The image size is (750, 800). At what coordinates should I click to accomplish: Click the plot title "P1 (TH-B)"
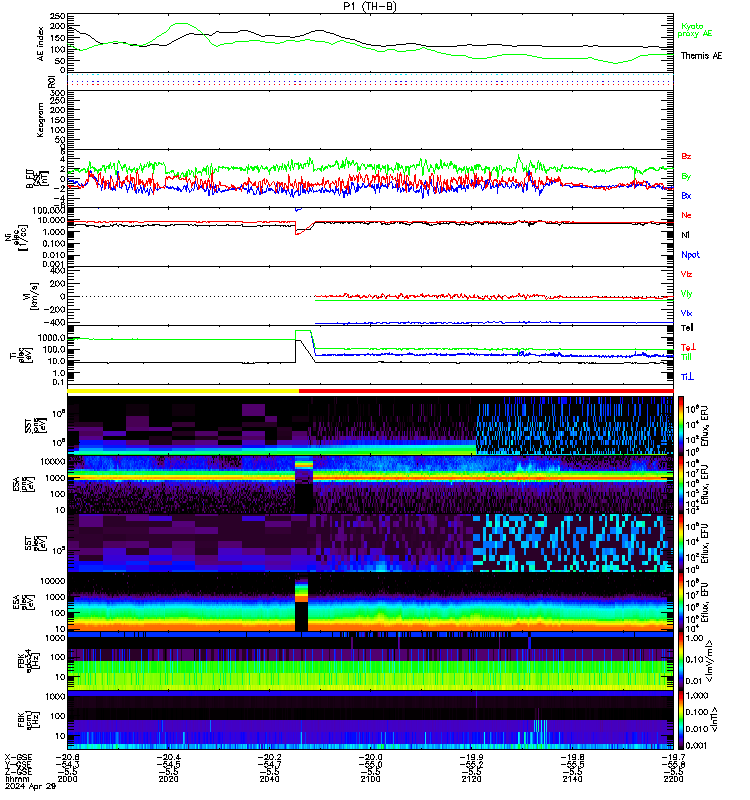[370, 6]
